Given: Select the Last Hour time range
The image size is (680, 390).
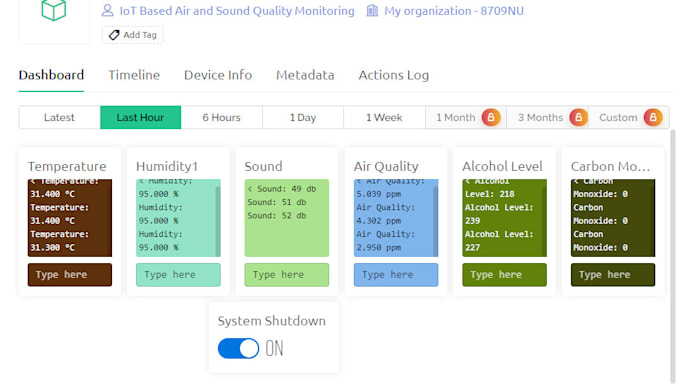Looking at the screenshot, I should coord(141,117).
